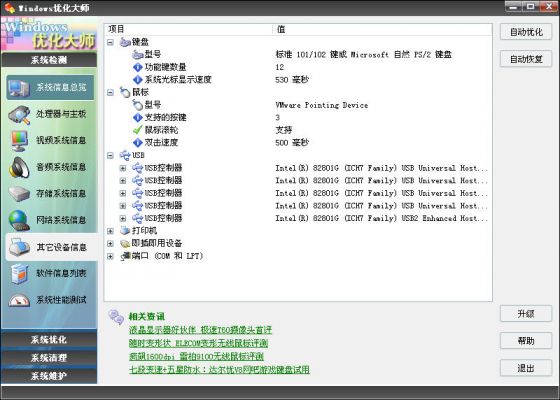Select the function key count value '12'

pos(280,67)
